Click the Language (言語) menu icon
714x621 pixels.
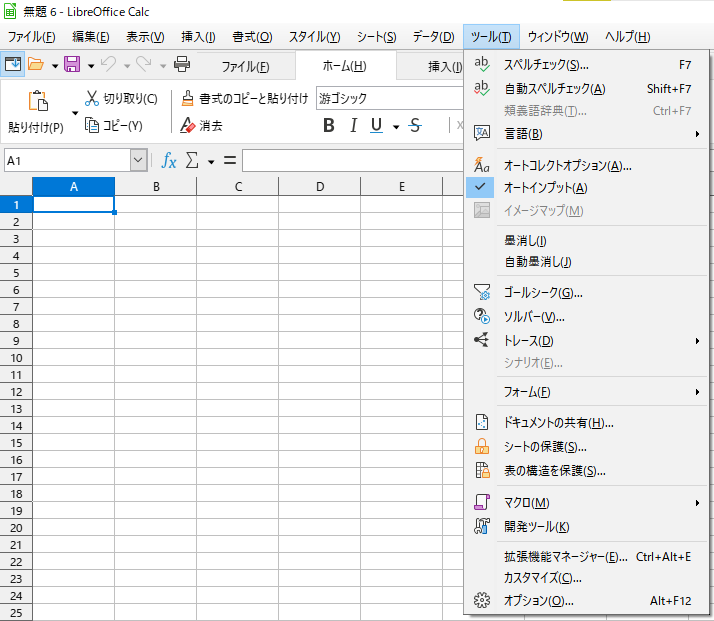coord(481,133)
